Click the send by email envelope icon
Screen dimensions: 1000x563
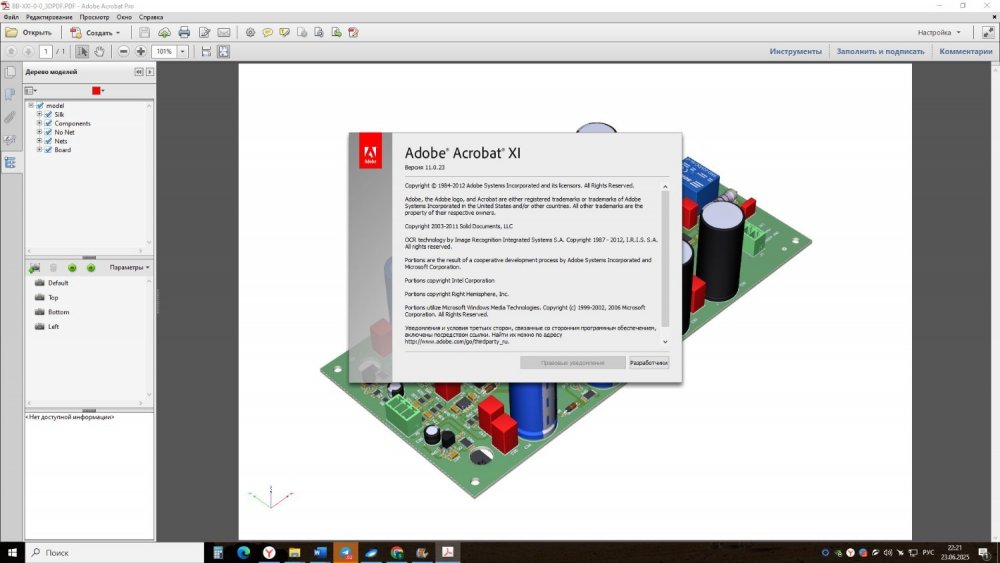pos(224,32)
